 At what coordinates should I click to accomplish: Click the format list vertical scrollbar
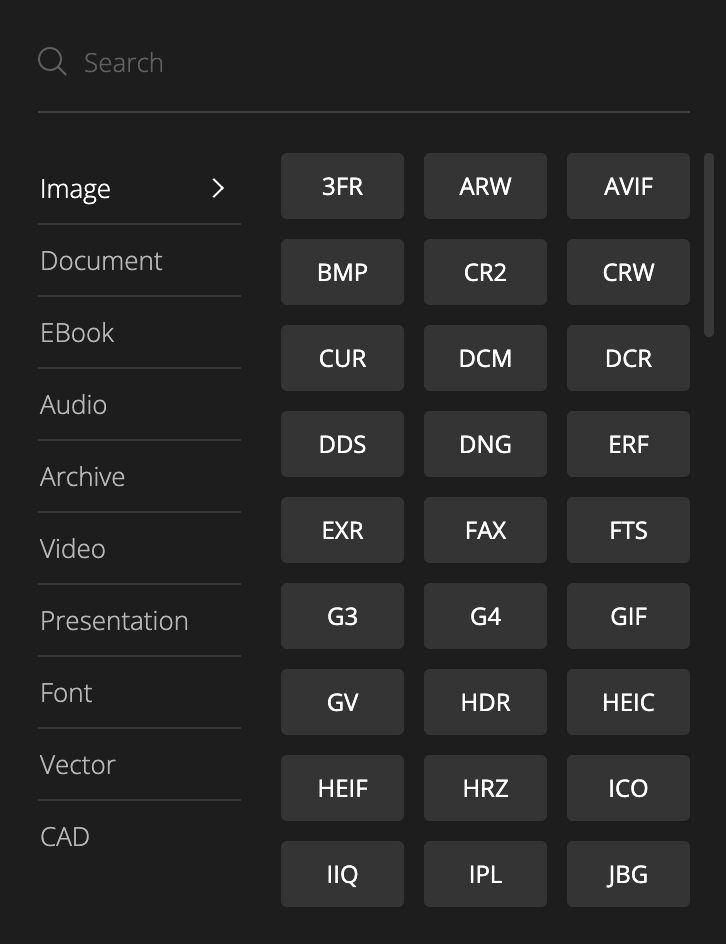(x=709, y=245)
